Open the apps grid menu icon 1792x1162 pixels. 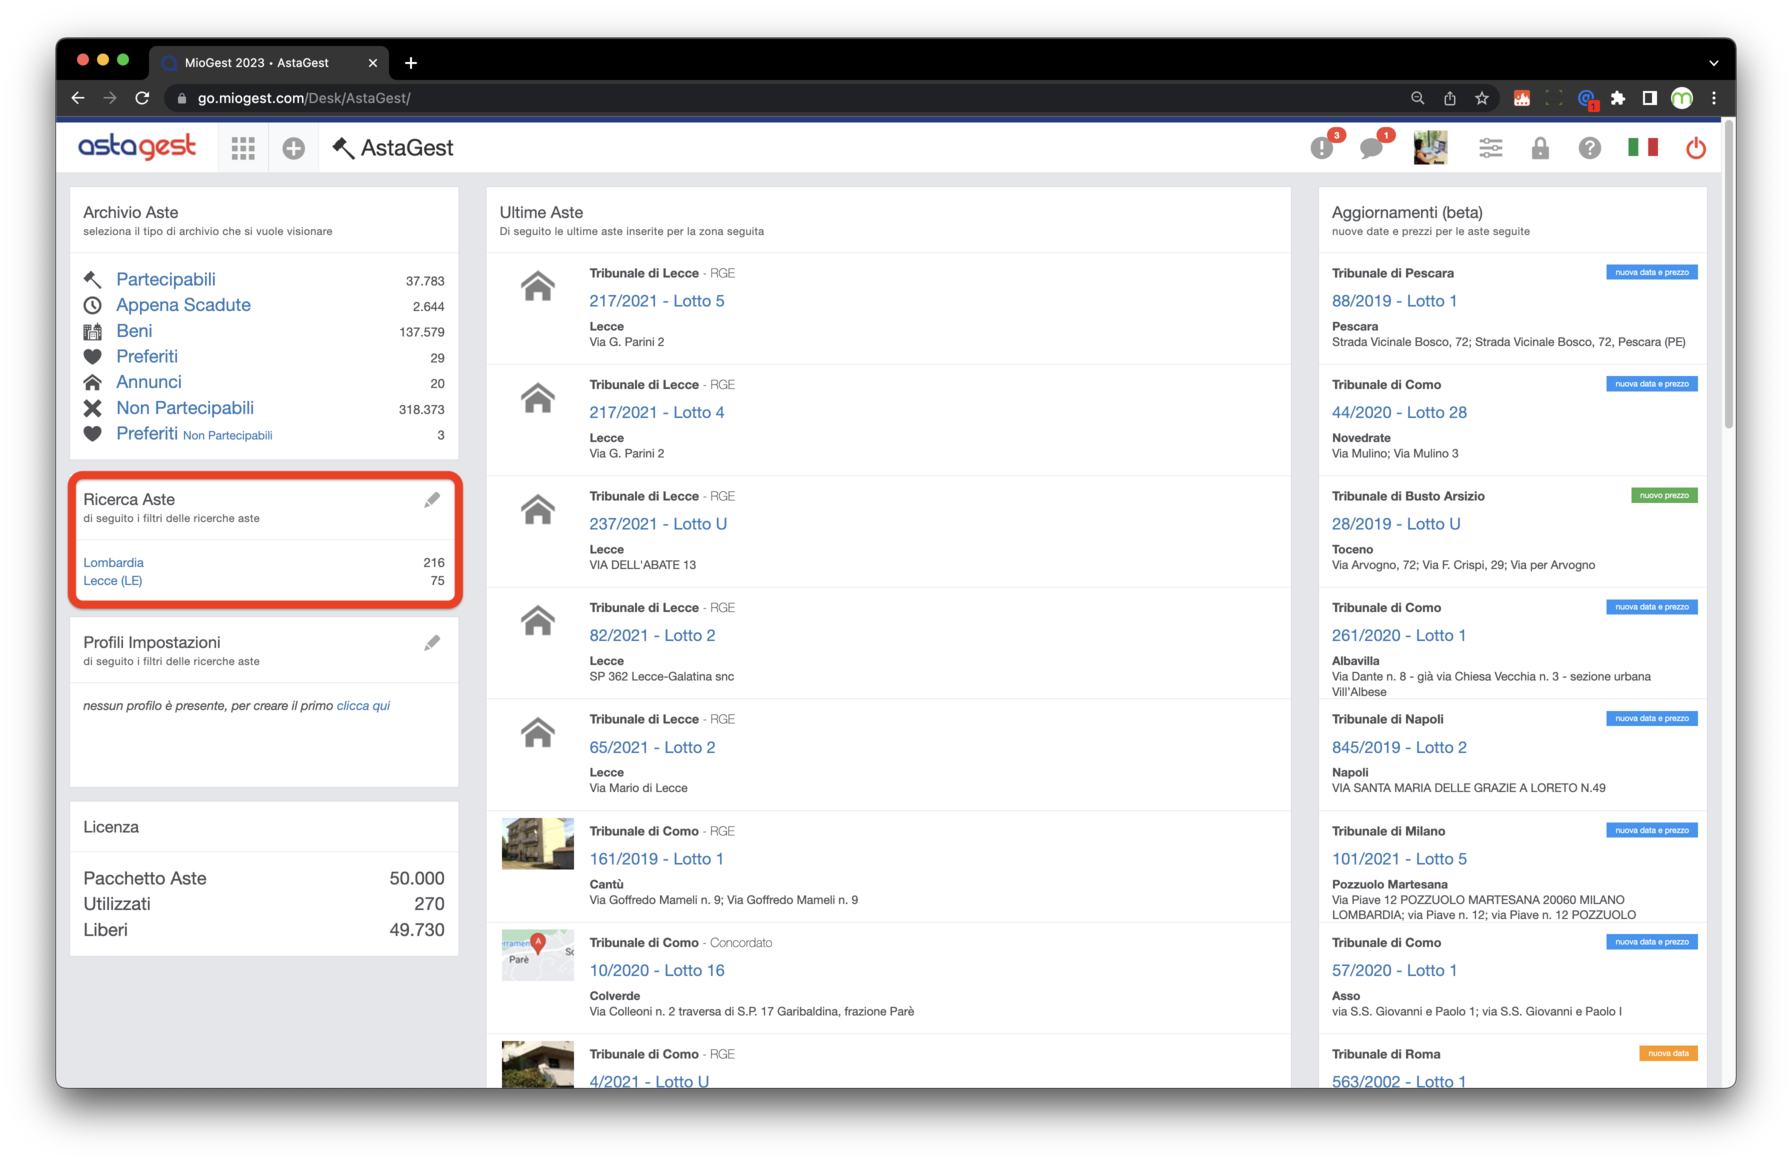click(243, 148)
